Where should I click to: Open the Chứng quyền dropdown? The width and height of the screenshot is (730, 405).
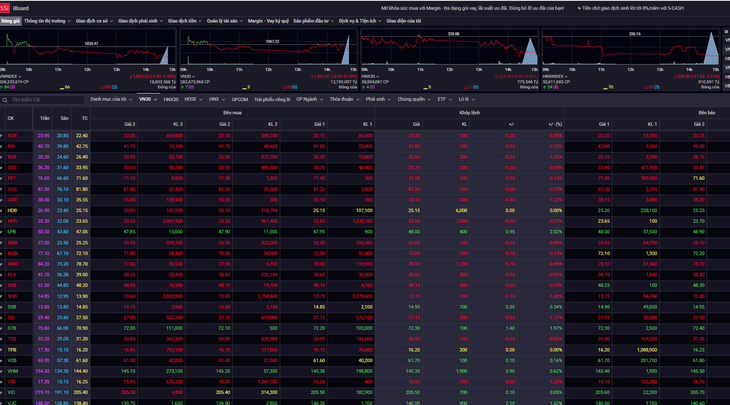tap(414, 99)
